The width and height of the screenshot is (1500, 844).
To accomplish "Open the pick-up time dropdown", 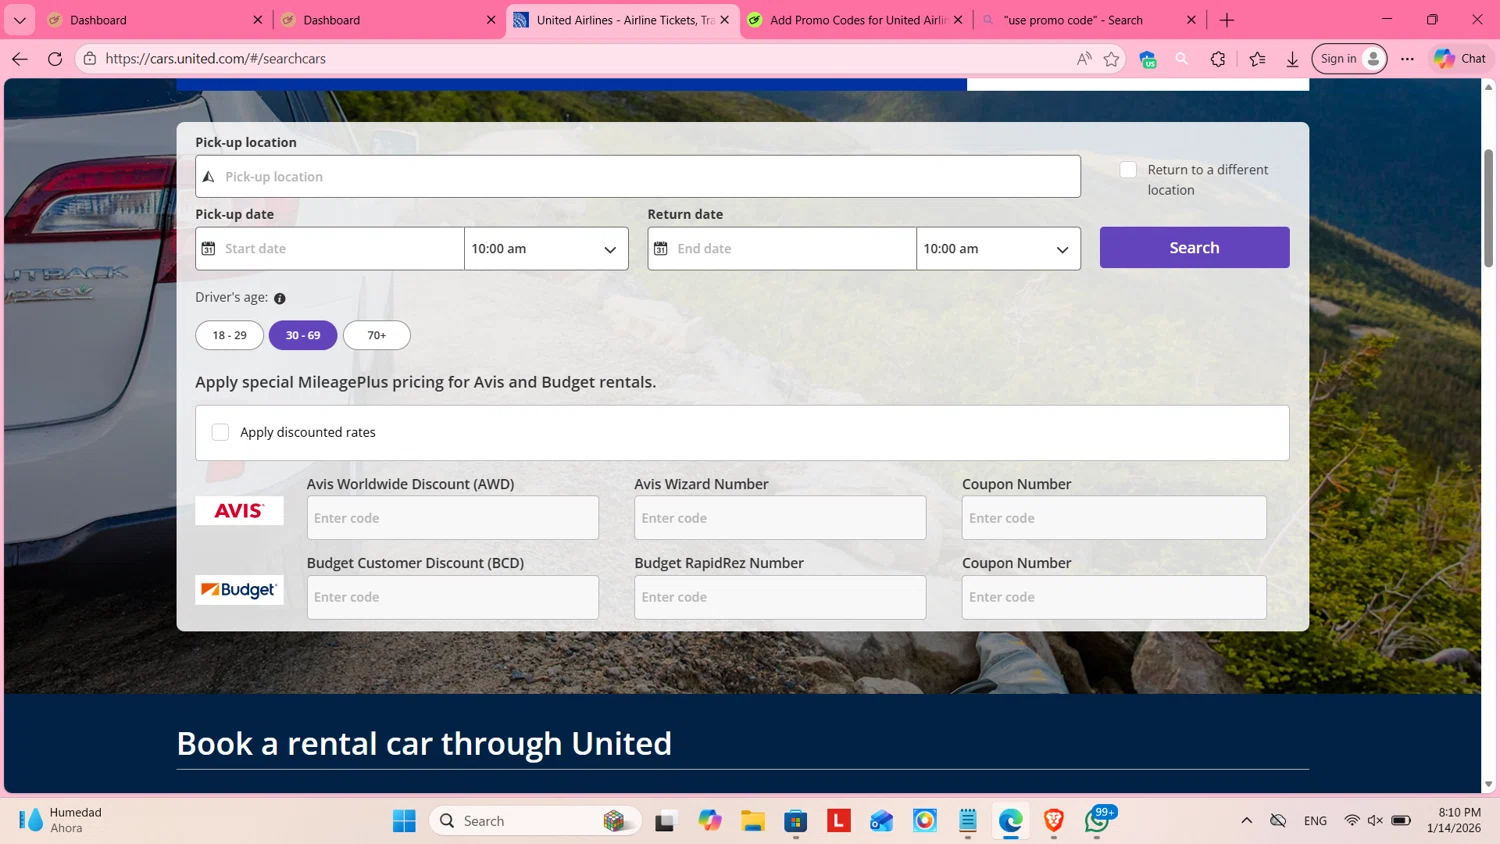I will click(x=546, y=248).
